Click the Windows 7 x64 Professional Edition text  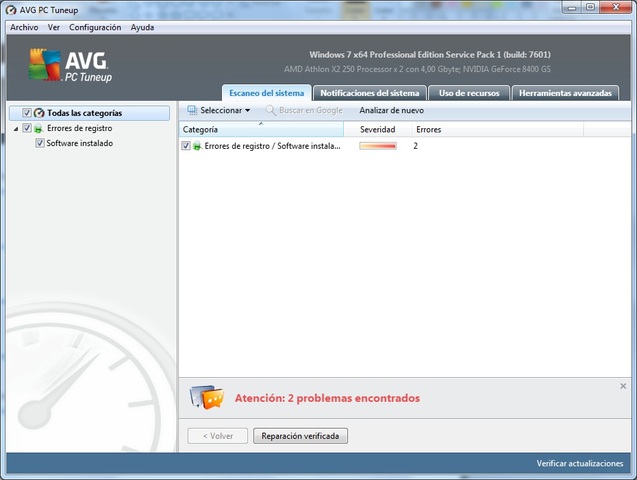[x=430, y=55]
